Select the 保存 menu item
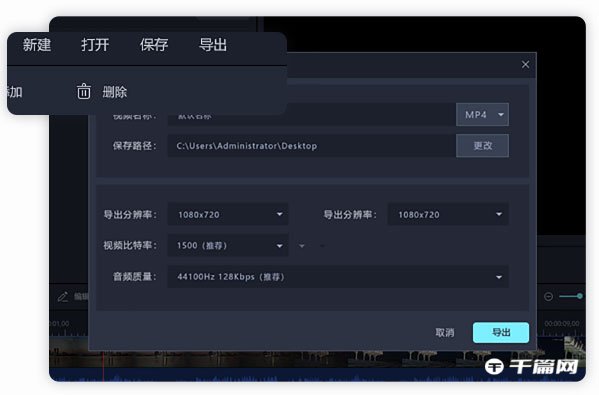The height and width of the screenshot is (395, 599). [154, 45]
